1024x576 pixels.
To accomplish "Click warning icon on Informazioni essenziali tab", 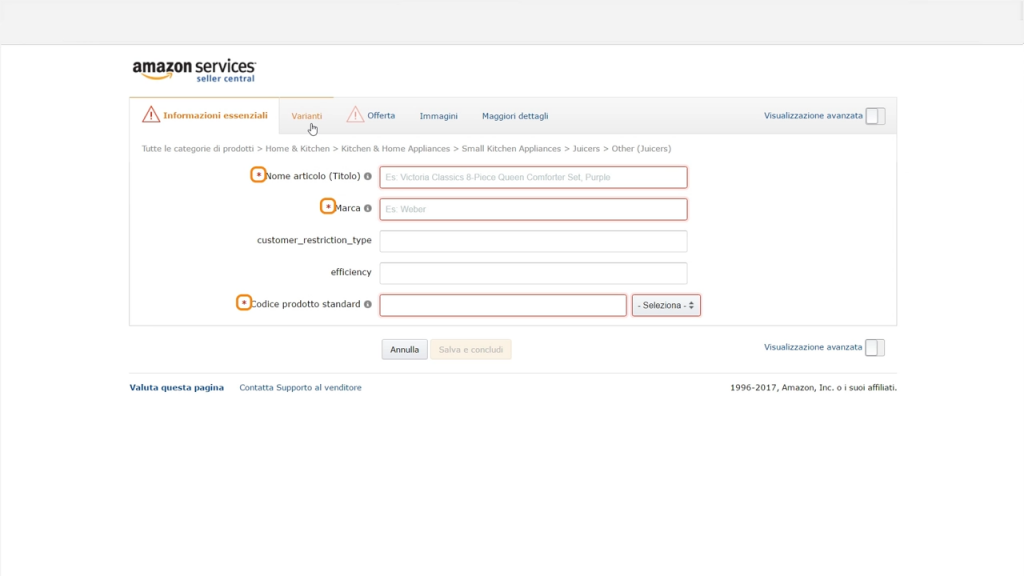I will 151,115.
